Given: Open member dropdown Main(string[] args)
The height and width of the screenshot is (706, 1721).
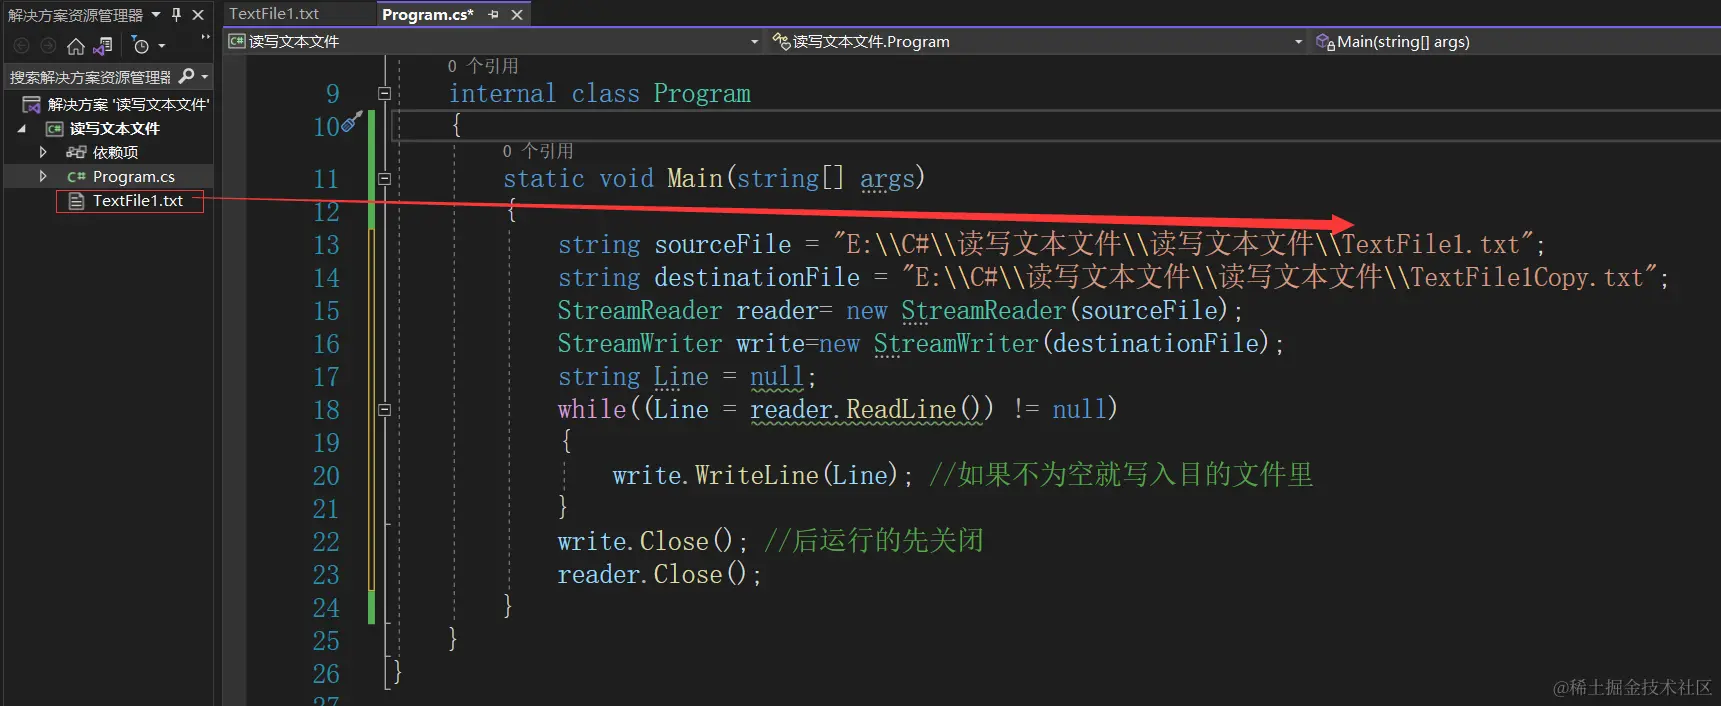Looking at the screenshot, I should 1515,41.
